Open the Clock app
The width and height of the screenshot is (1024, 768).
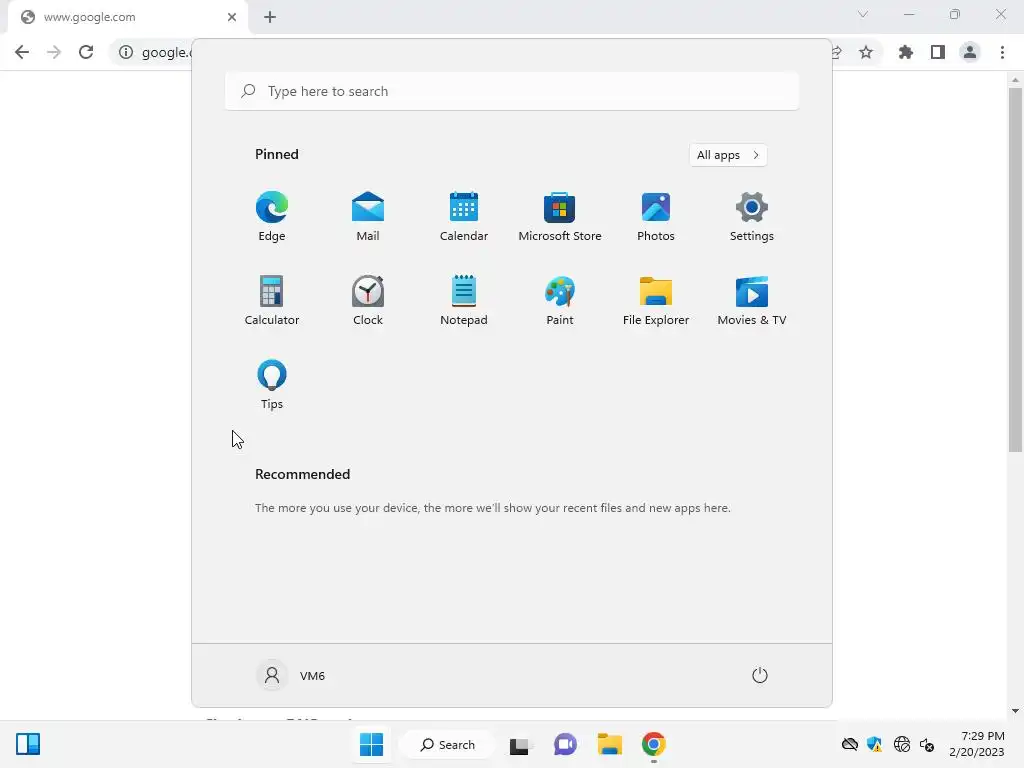(x=368, y=300)
